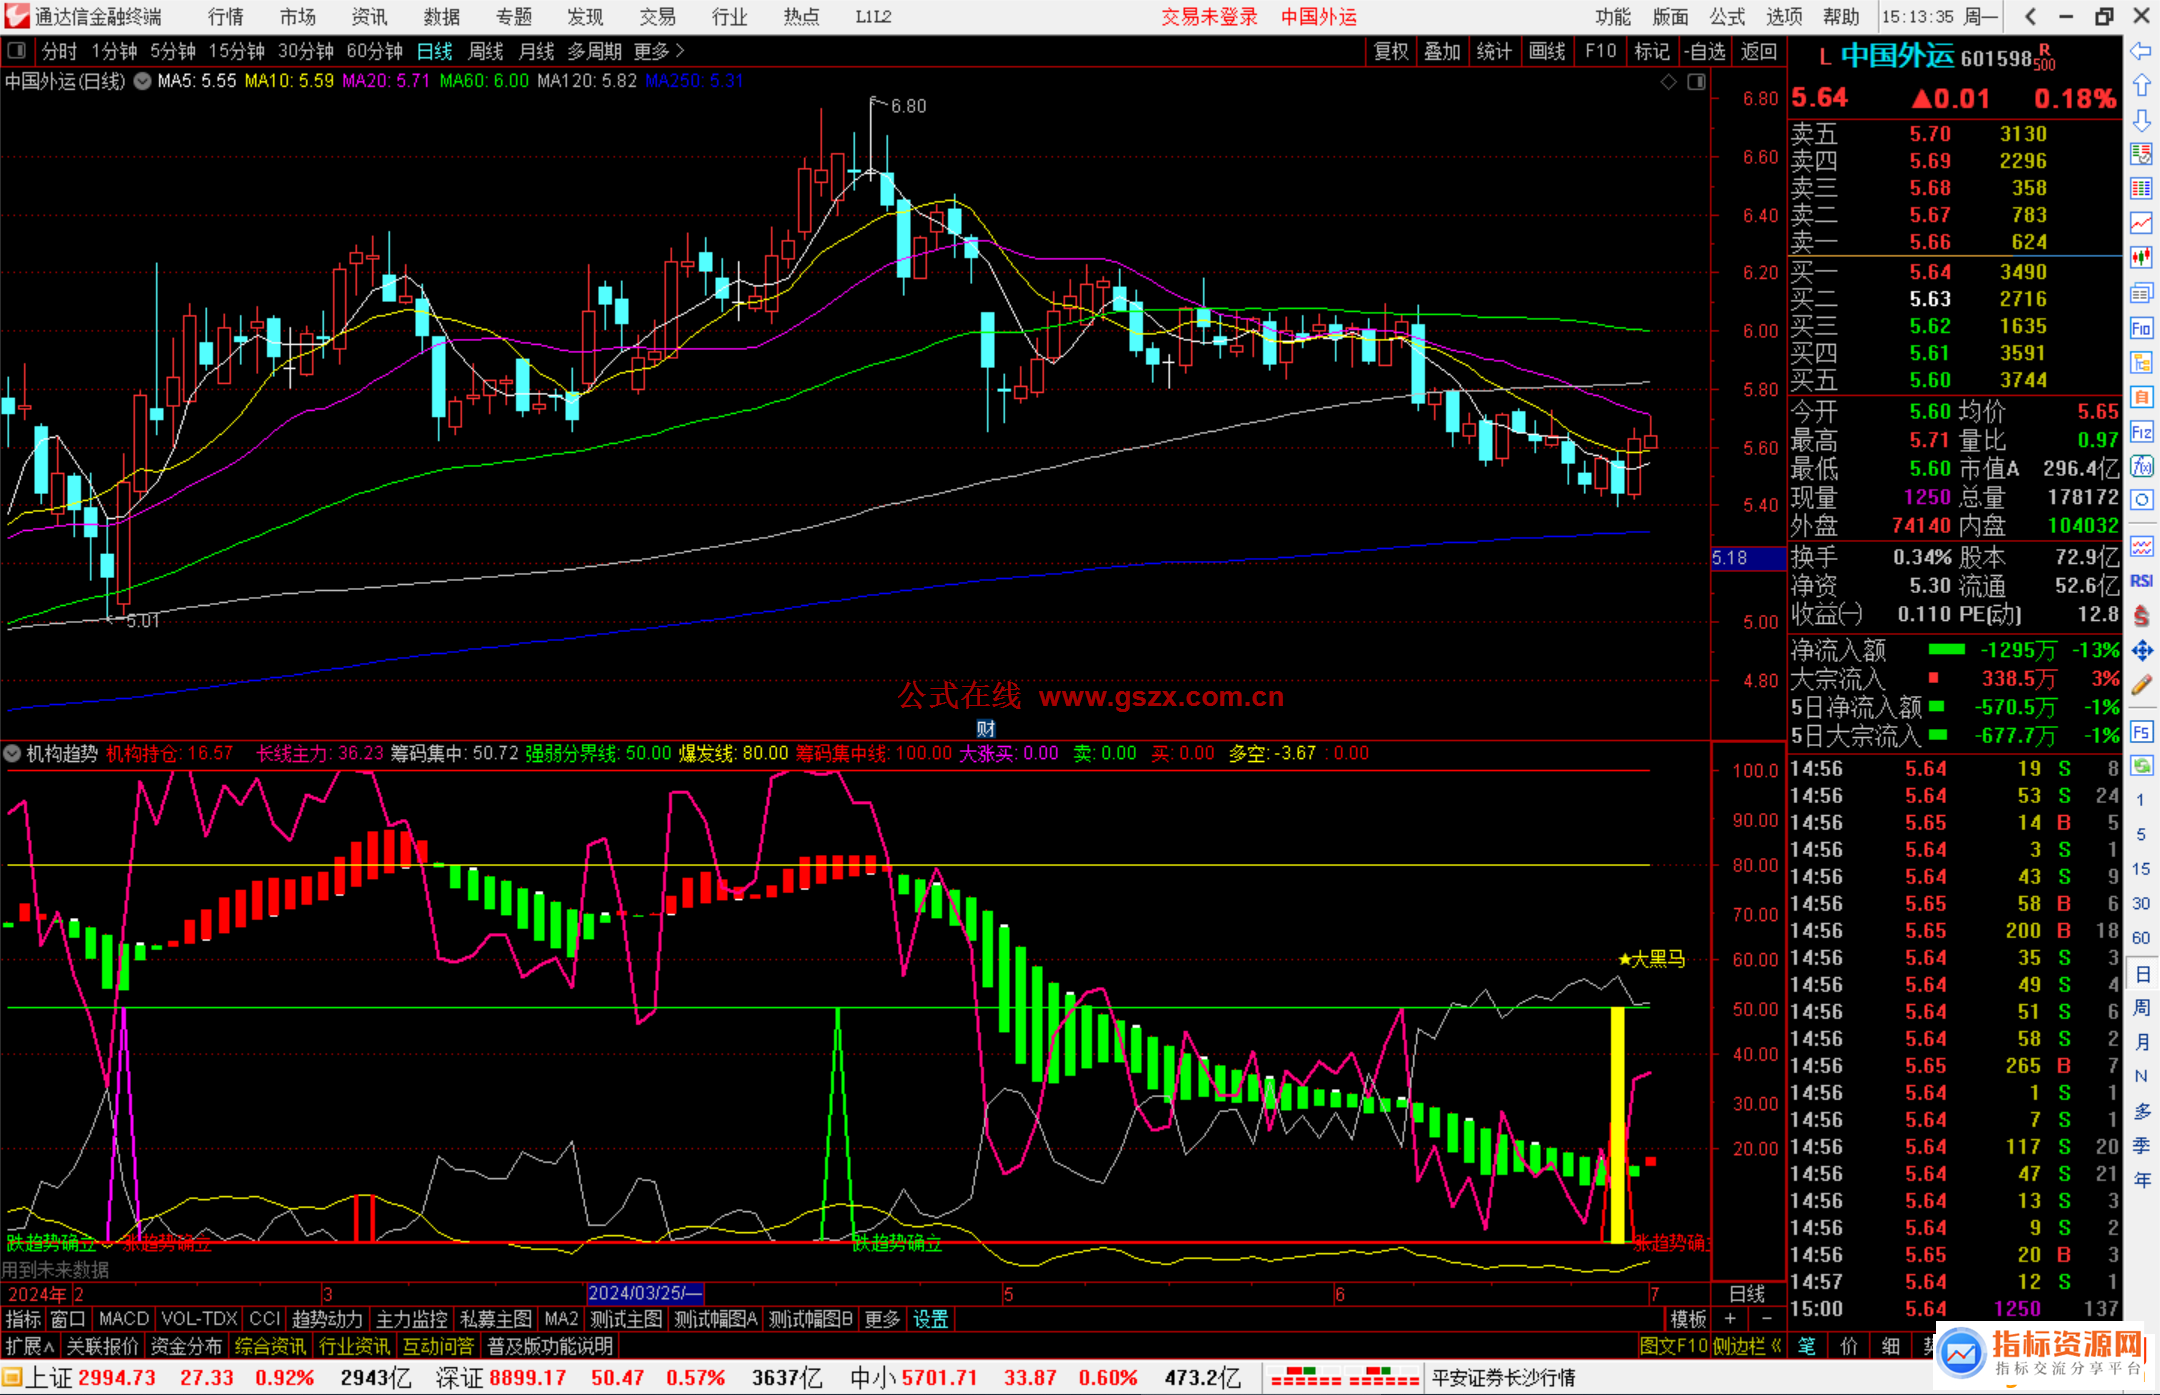Click the 叠加 overlay button
The image size is (2160, 1395).
coord(1442,51)
